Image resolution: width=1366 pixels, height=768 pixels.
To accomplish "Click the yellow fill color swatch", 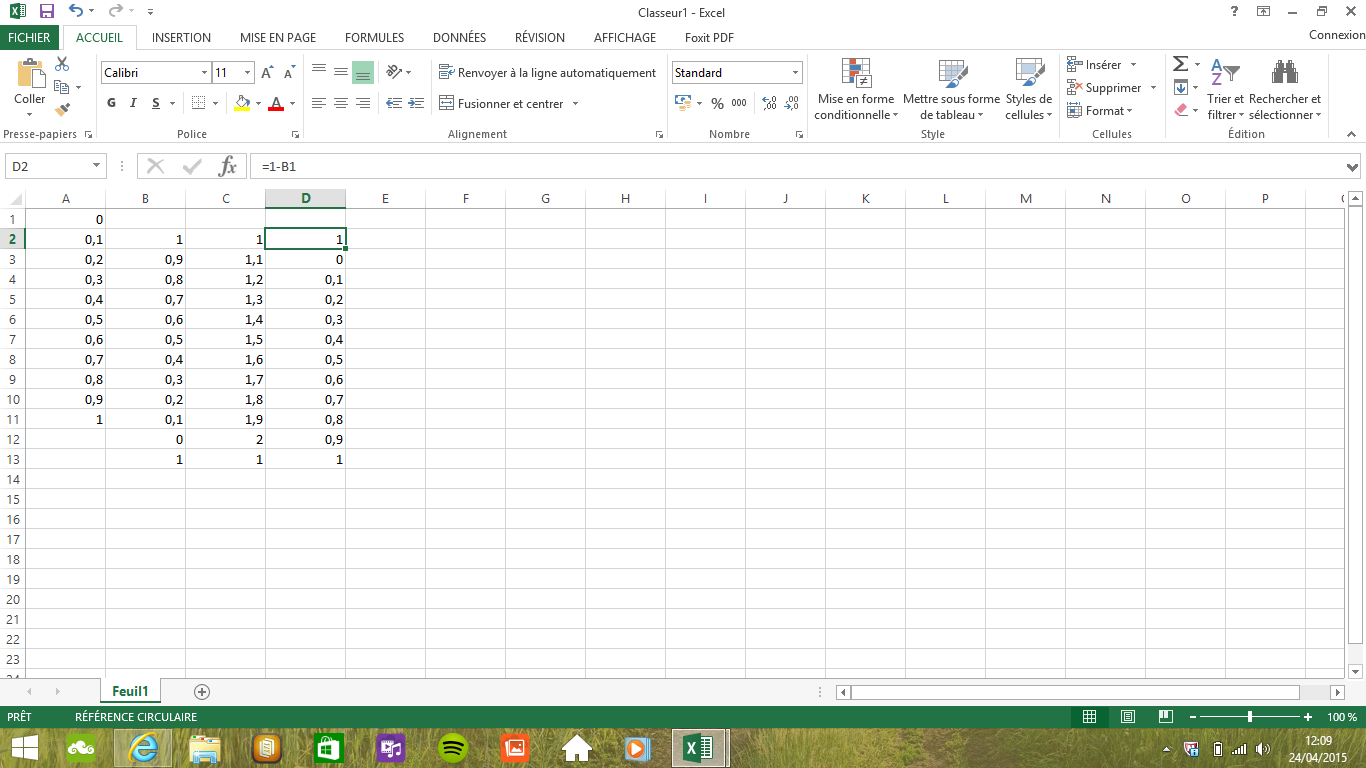I will 241,103.
